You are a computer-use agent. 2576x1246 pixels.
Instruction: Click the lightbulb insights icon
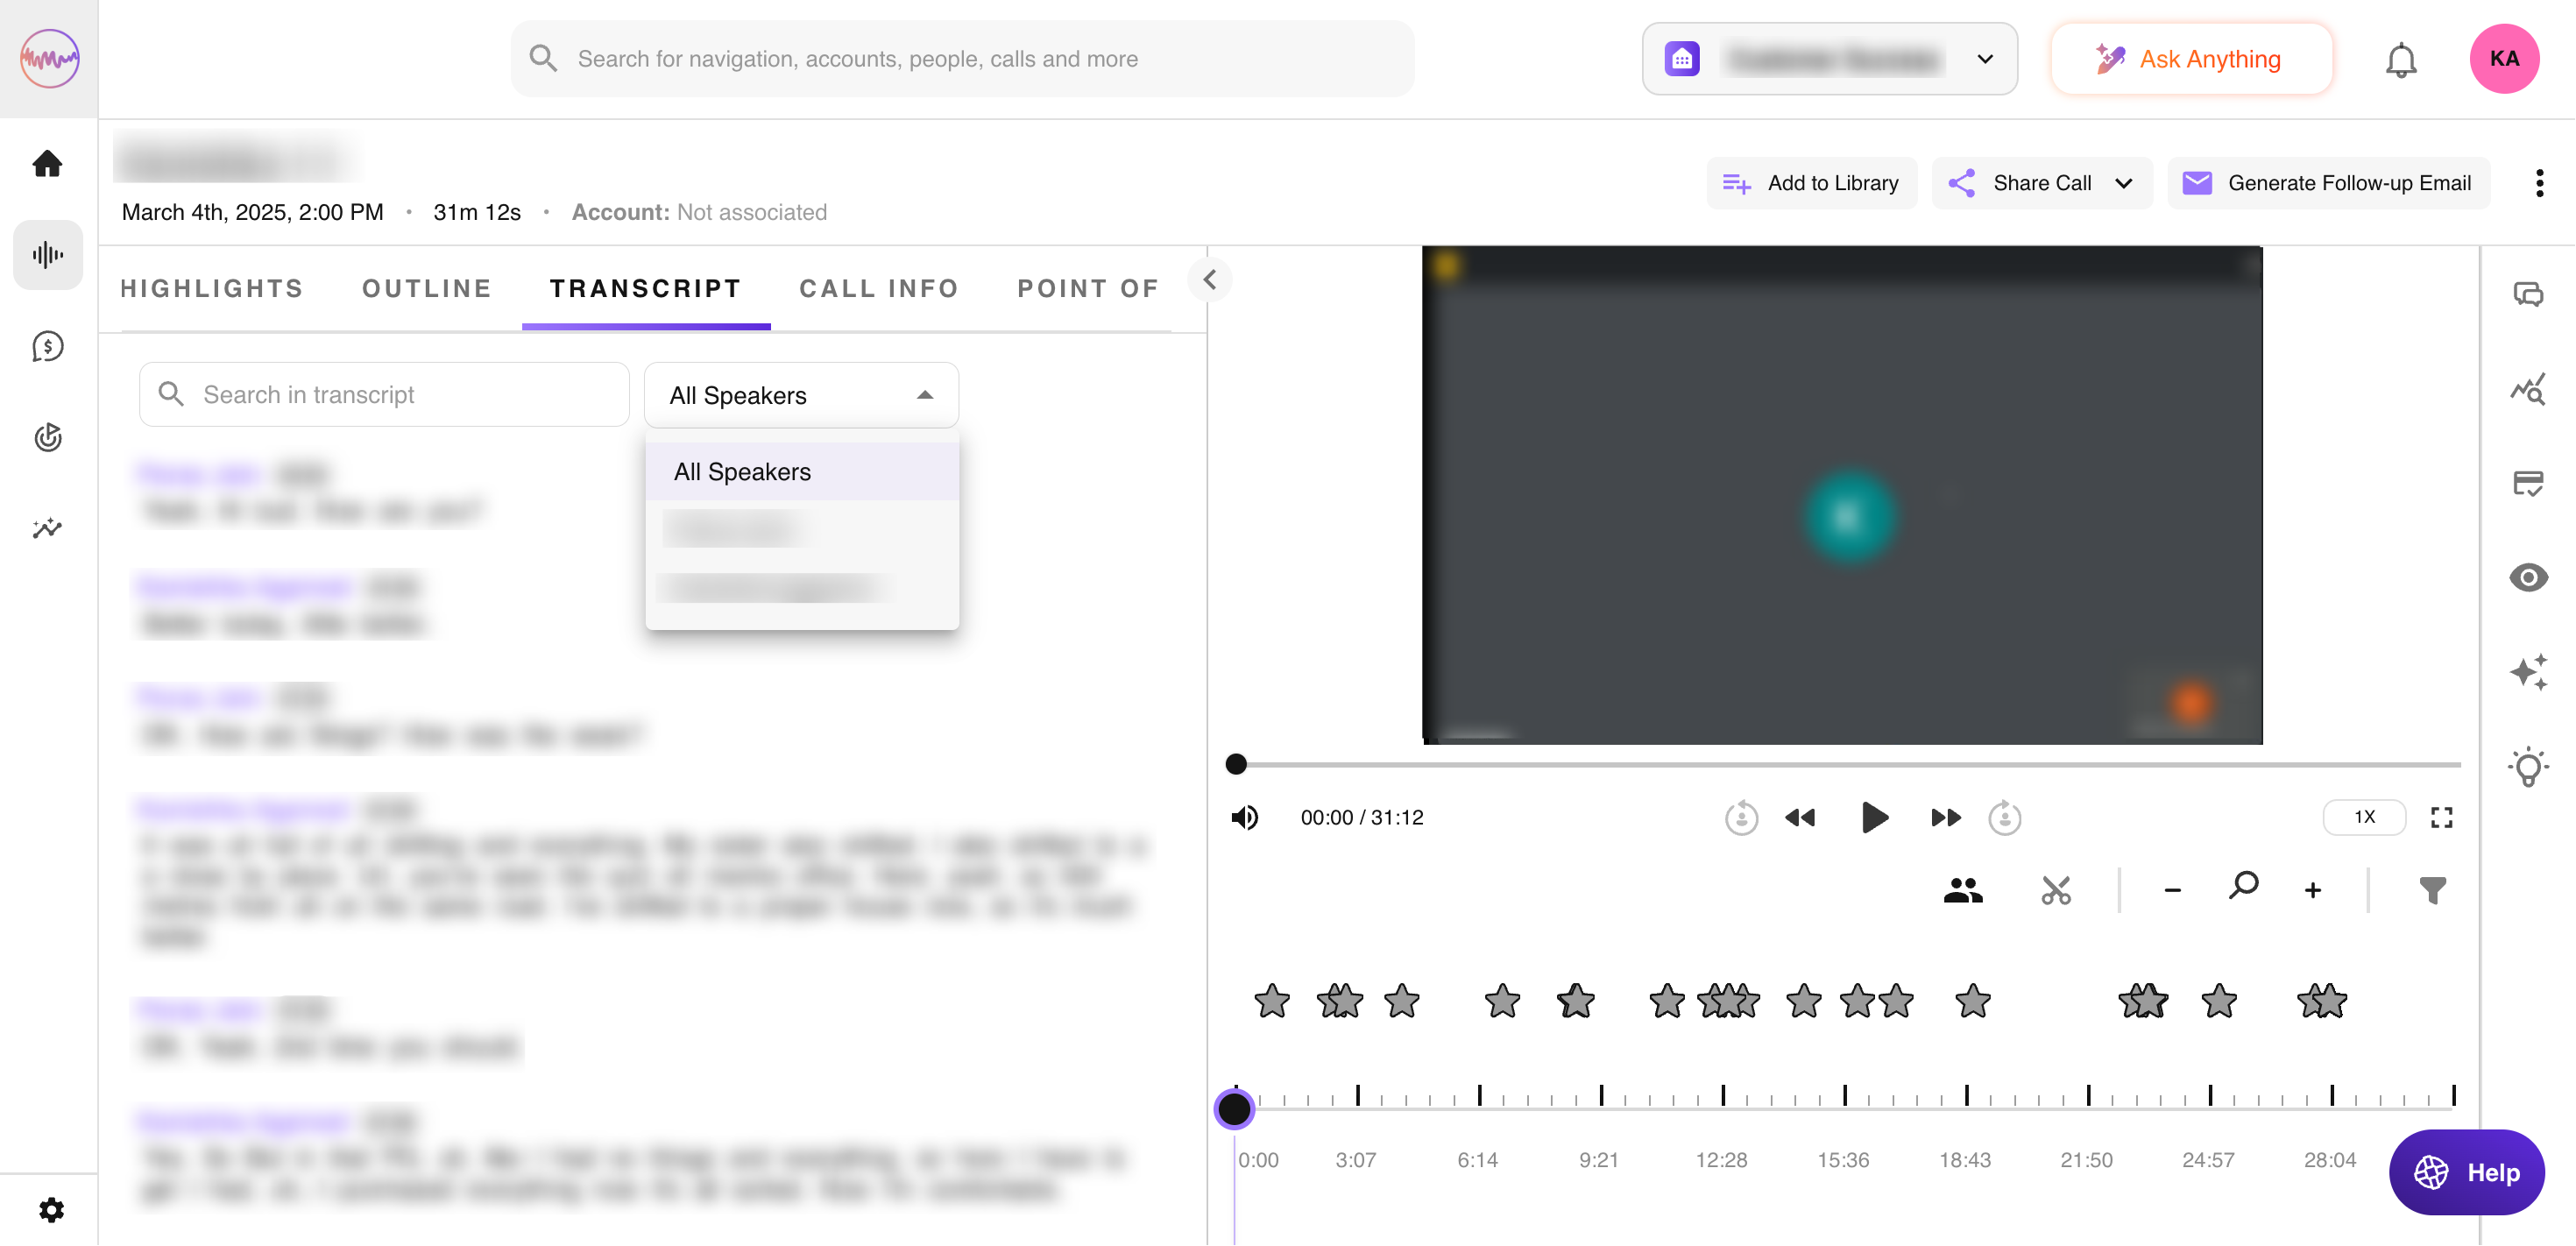click(x=2527, y=767)
